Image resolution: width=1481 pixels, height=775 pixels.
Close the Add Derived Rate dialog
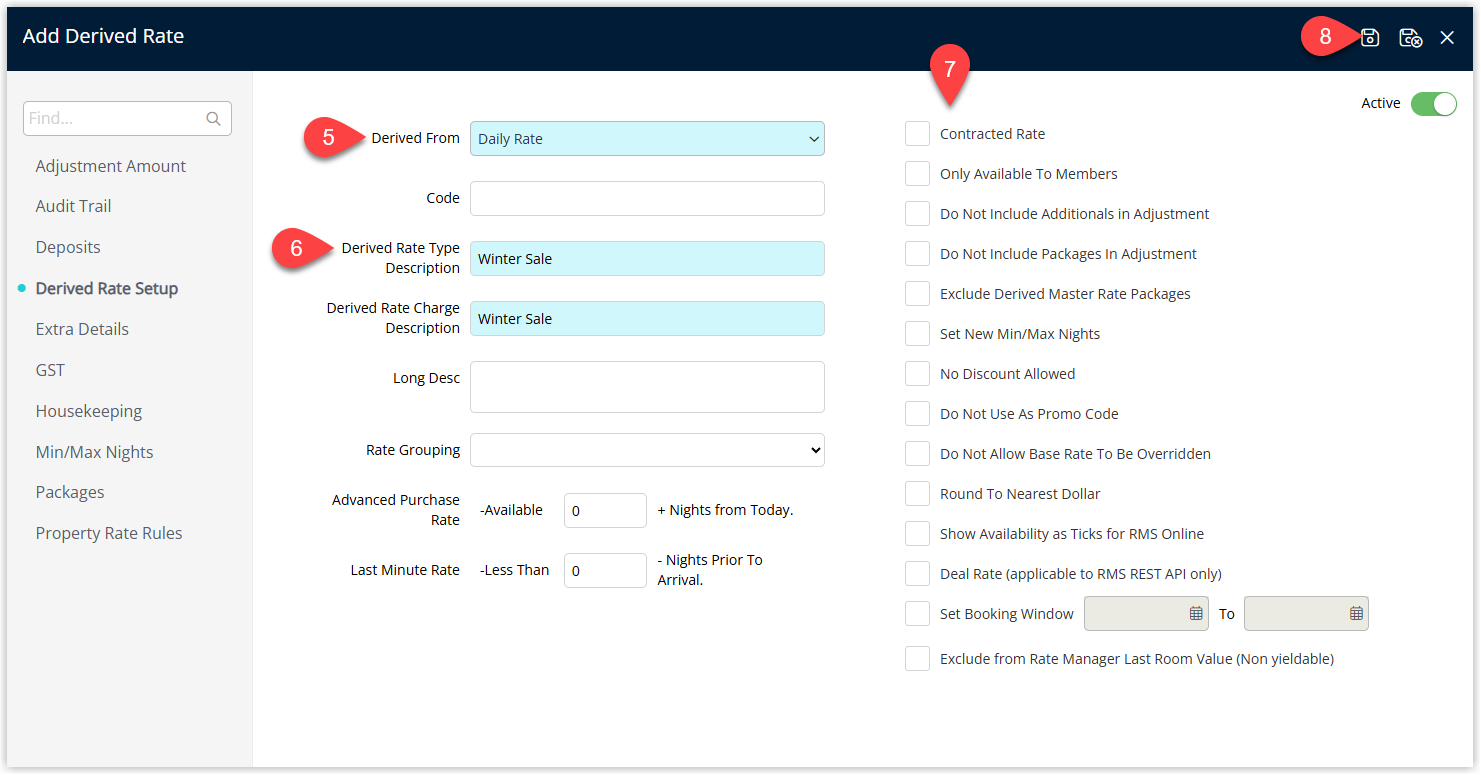[x=1447, y=38]
